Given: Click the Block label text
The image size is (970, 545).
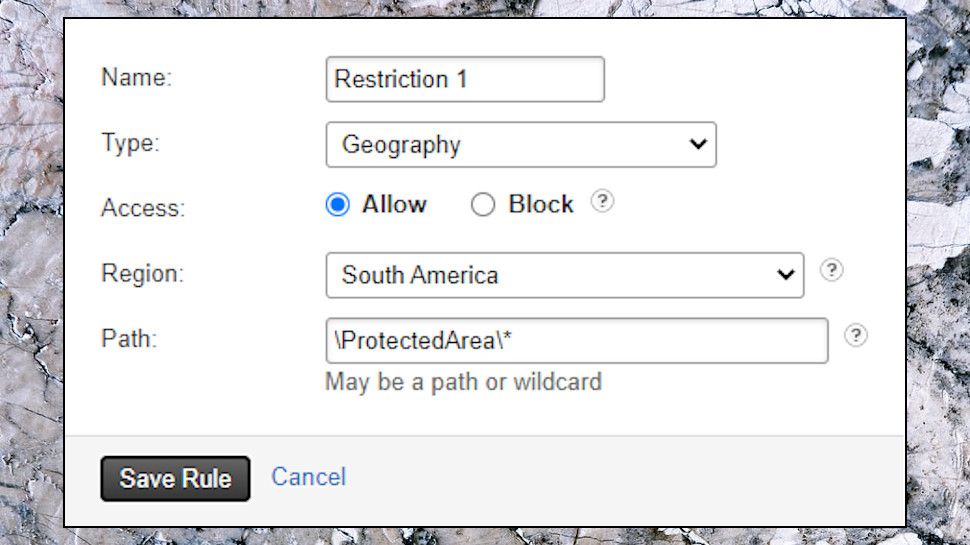Looking at the screenshot, I should 541,205.
